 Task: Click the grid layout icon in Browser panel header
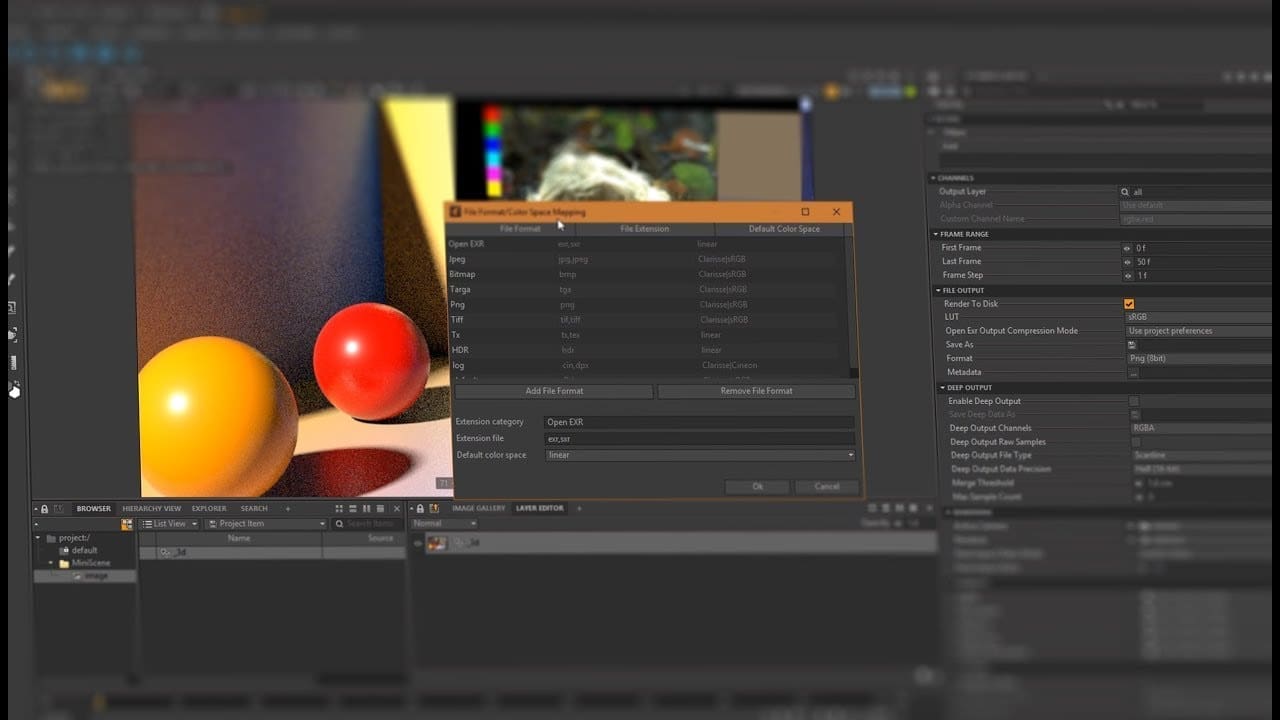click(x=340, y=509)
